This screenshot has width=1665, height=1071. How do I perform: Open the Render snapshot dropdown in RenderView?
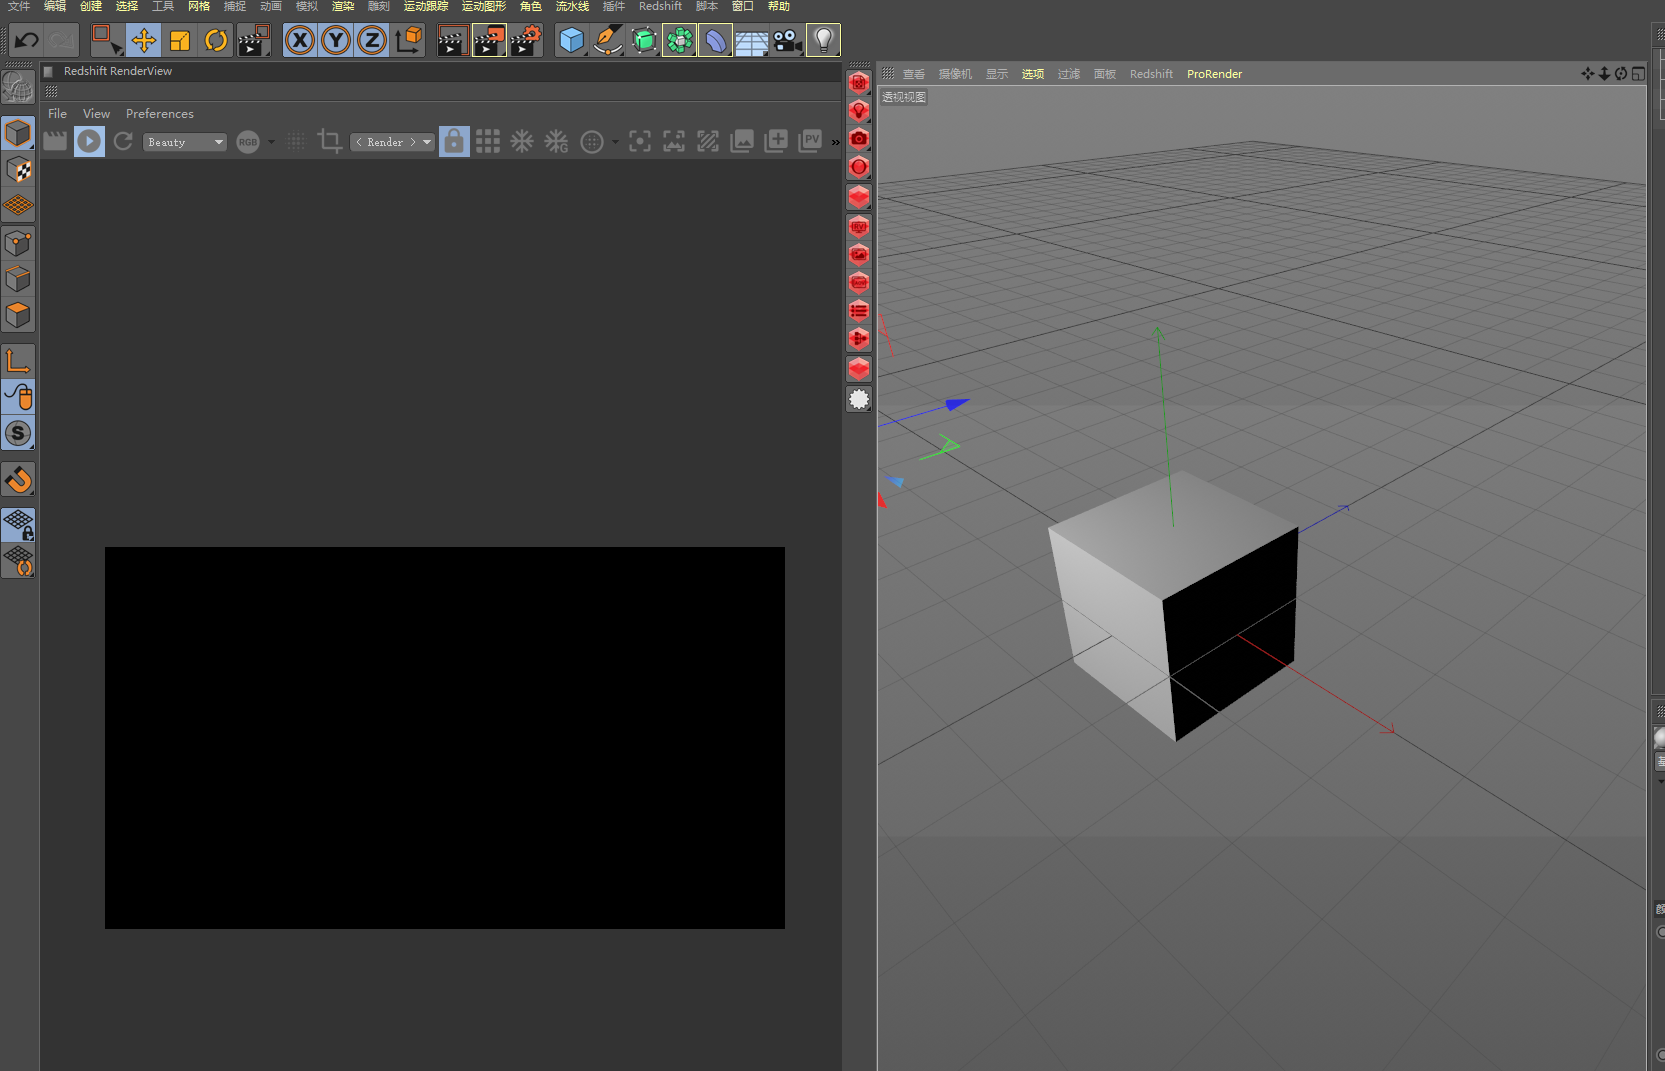pos(392,142)
